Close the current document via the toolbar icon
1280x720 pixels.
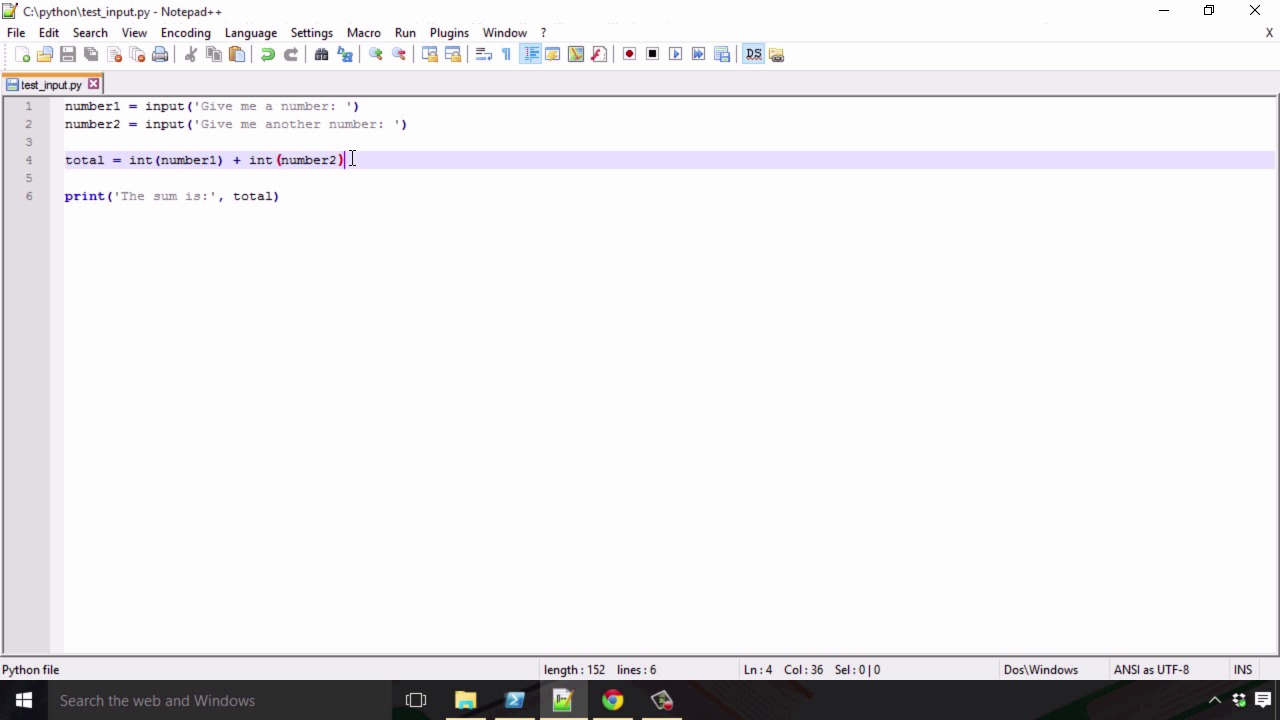coord(114,54)
